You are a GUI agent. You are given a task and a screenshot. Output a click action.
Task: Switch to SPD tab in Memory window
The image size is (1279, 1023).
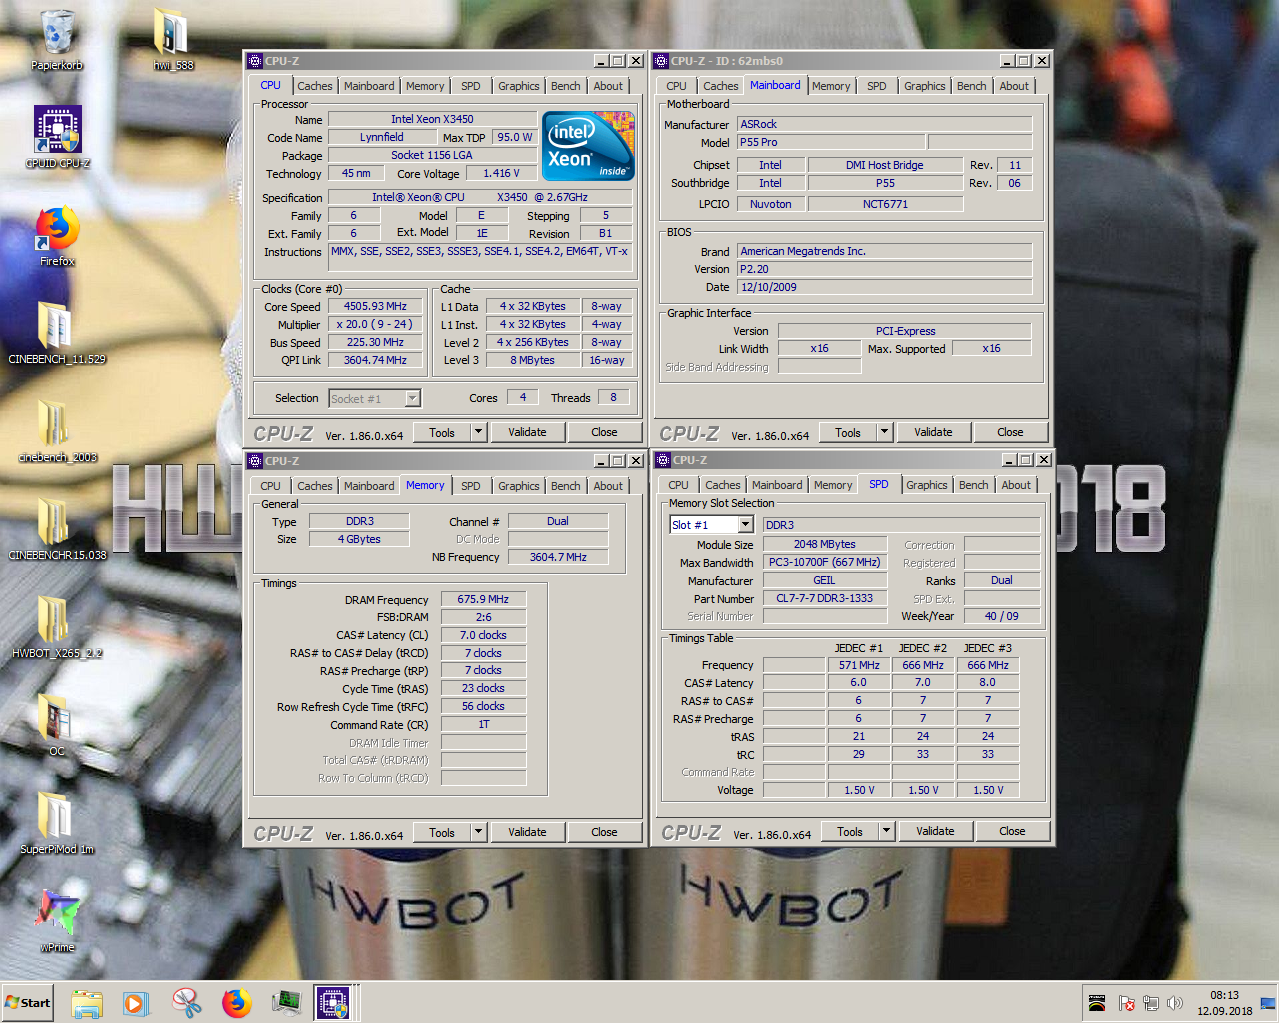(470, 486)
